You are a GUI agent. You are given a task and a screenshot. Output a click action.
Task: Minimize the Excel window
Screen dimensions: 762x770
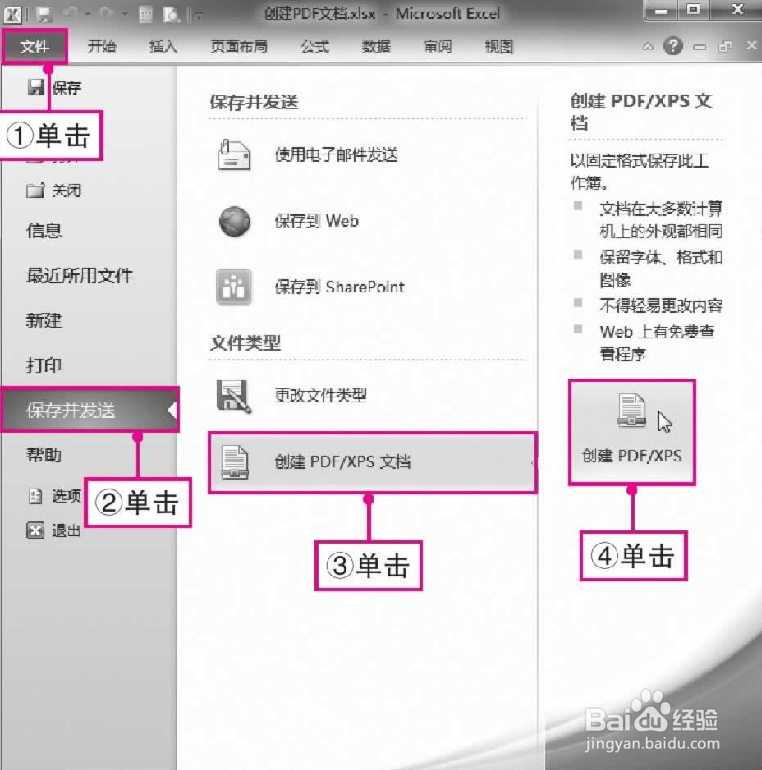661,11
